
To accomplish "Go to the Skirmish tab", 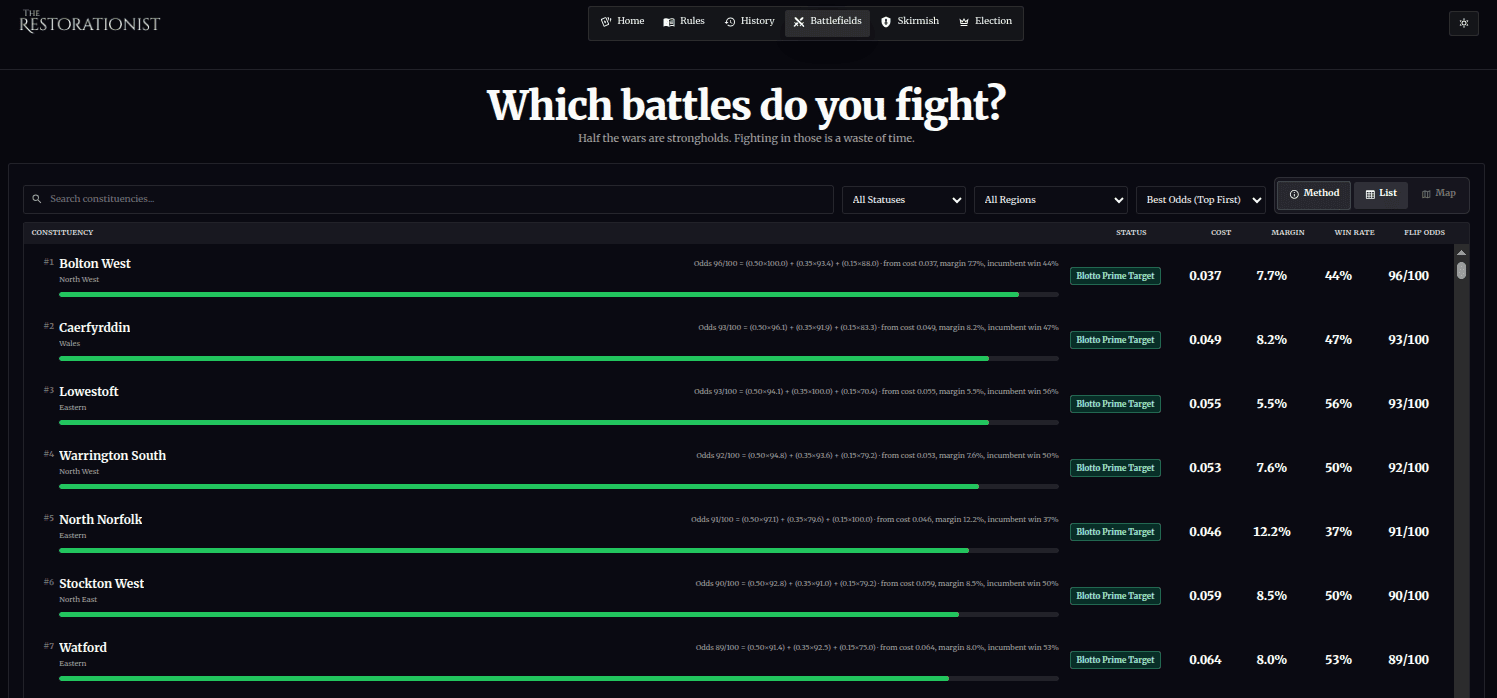I will coord(917,22).
